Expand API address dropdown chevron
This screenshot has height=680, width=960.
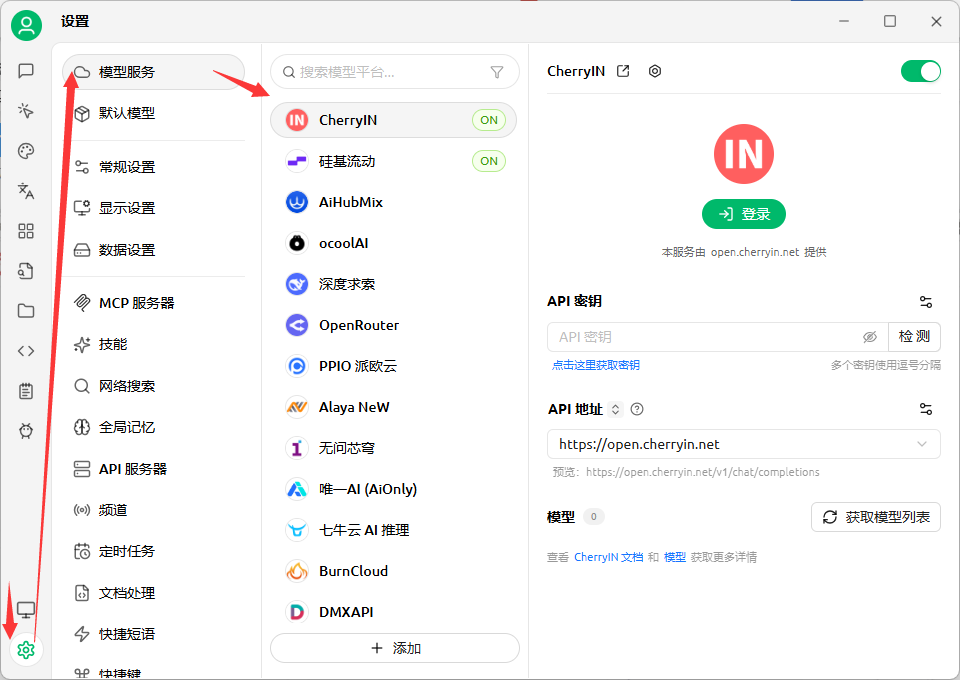point(921,444)
